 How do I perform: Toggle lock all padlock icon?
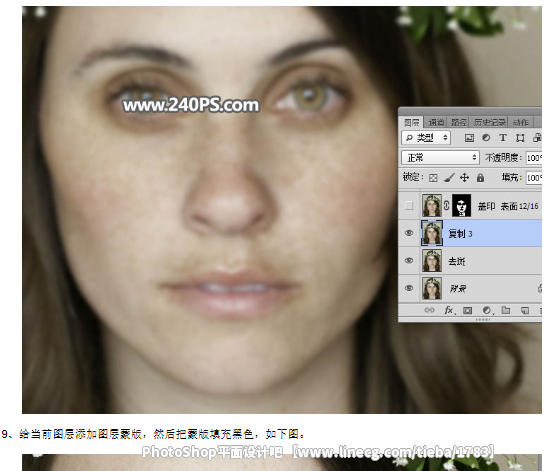click(x=480, y=178)
